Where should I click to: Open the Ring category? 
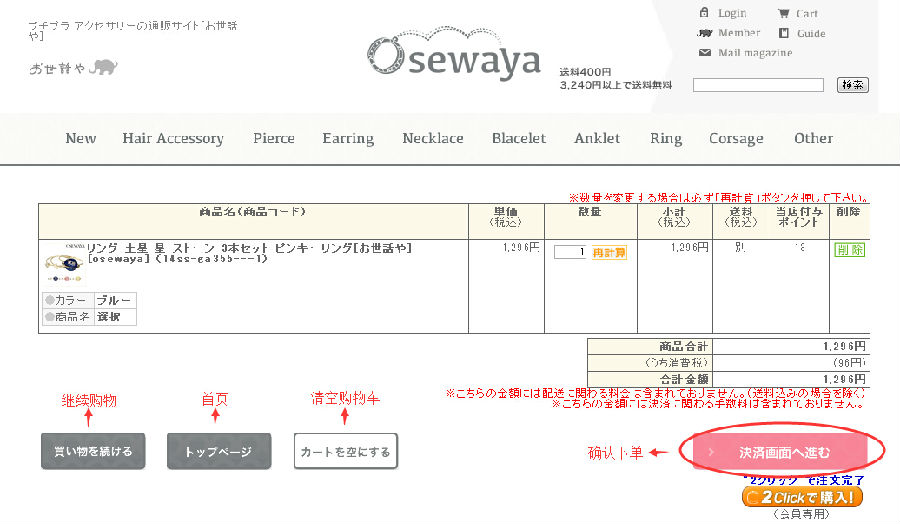[x=665, y=139]
